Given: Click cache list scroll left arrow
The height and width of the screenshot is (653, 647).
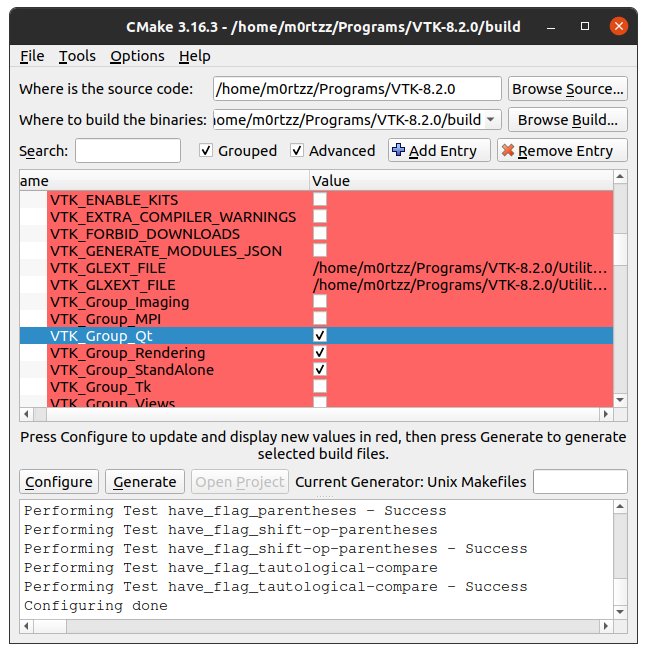Looking at the screenshot, I should [27, 414].
